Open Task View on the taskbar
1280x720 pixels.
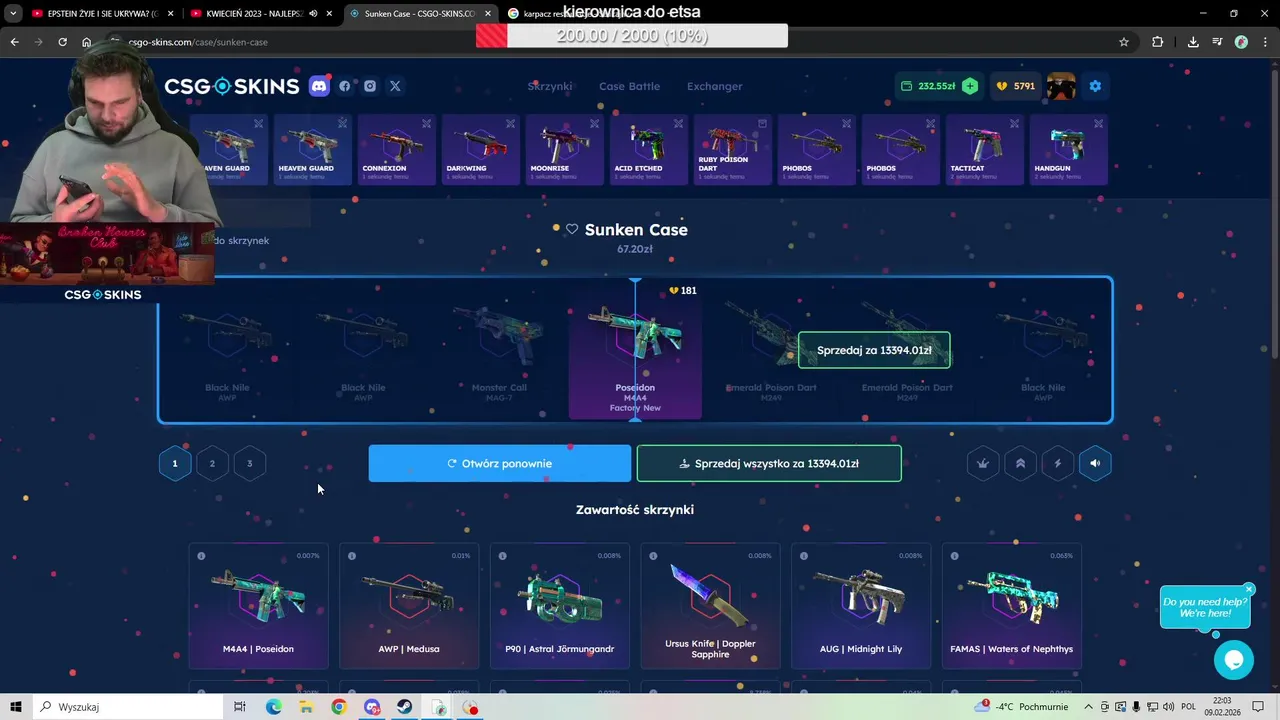pyautogui.click(x=240, y=707)
